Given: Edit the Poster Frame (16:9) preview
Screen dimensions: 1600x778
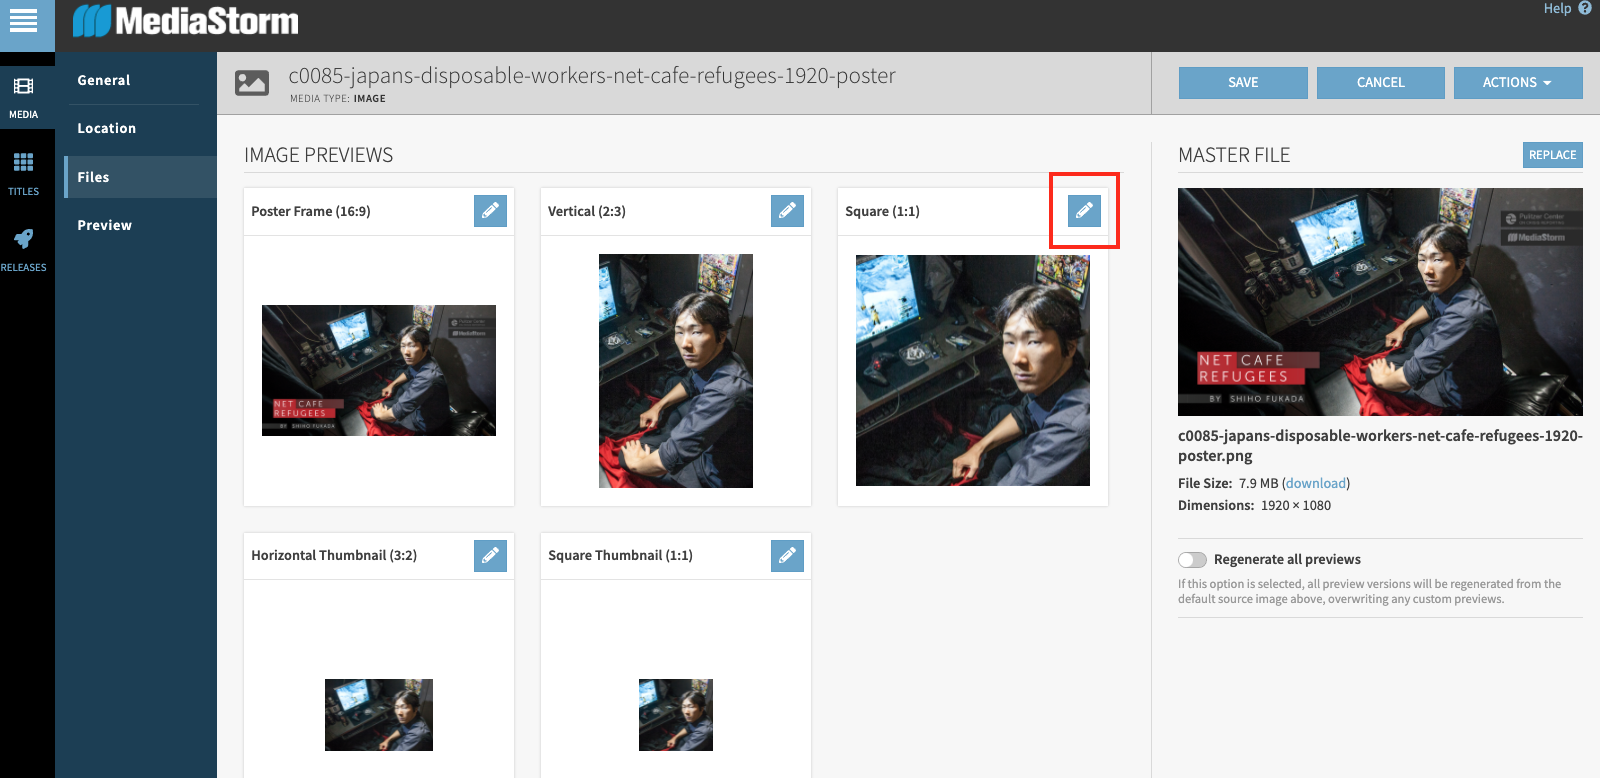Looking at the screenshot, I should [490, 211].
